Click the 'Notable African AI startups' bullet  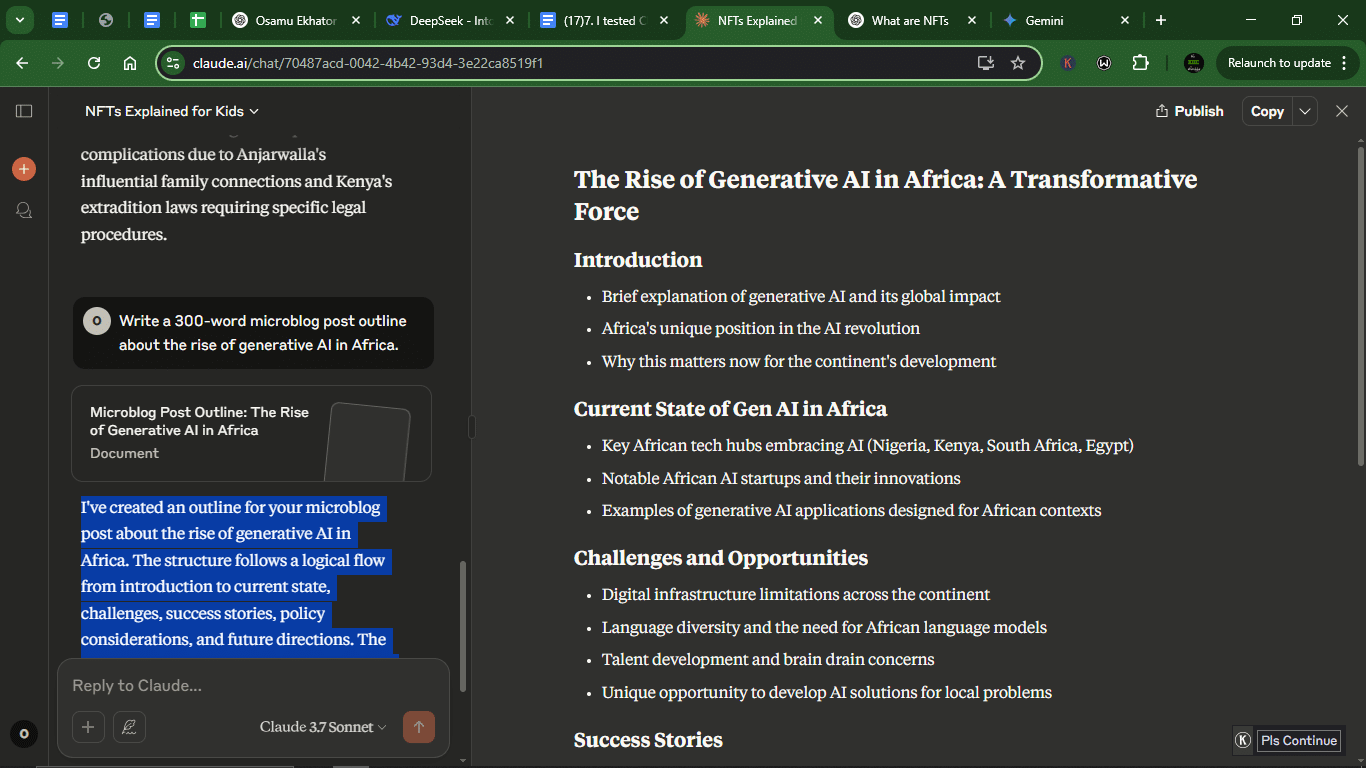point(781,478)
